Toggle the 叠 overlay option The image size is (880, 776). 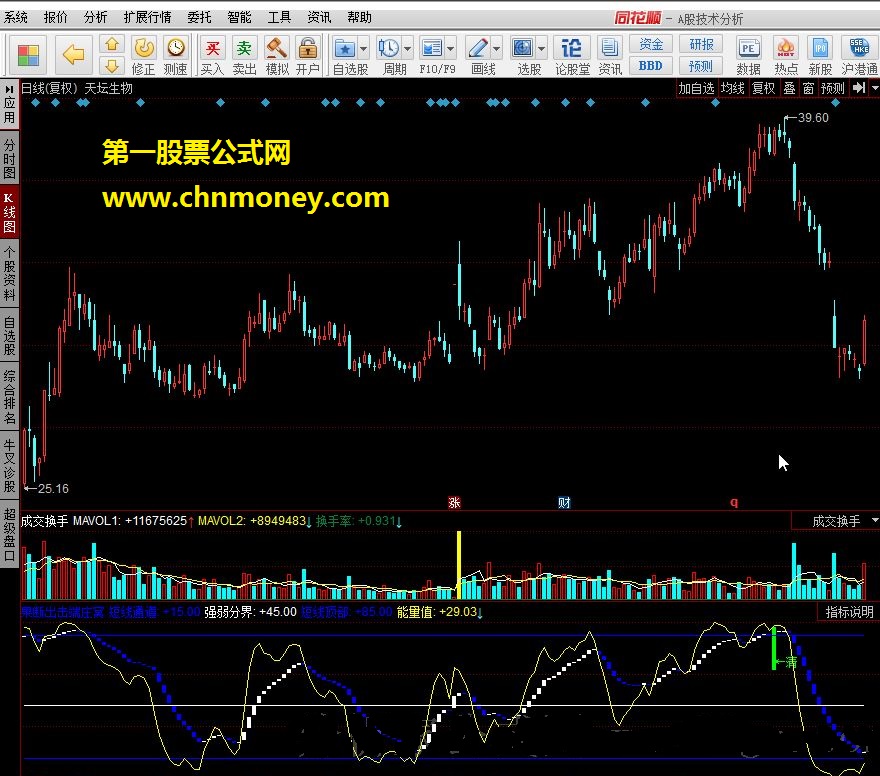pos(789,88)
